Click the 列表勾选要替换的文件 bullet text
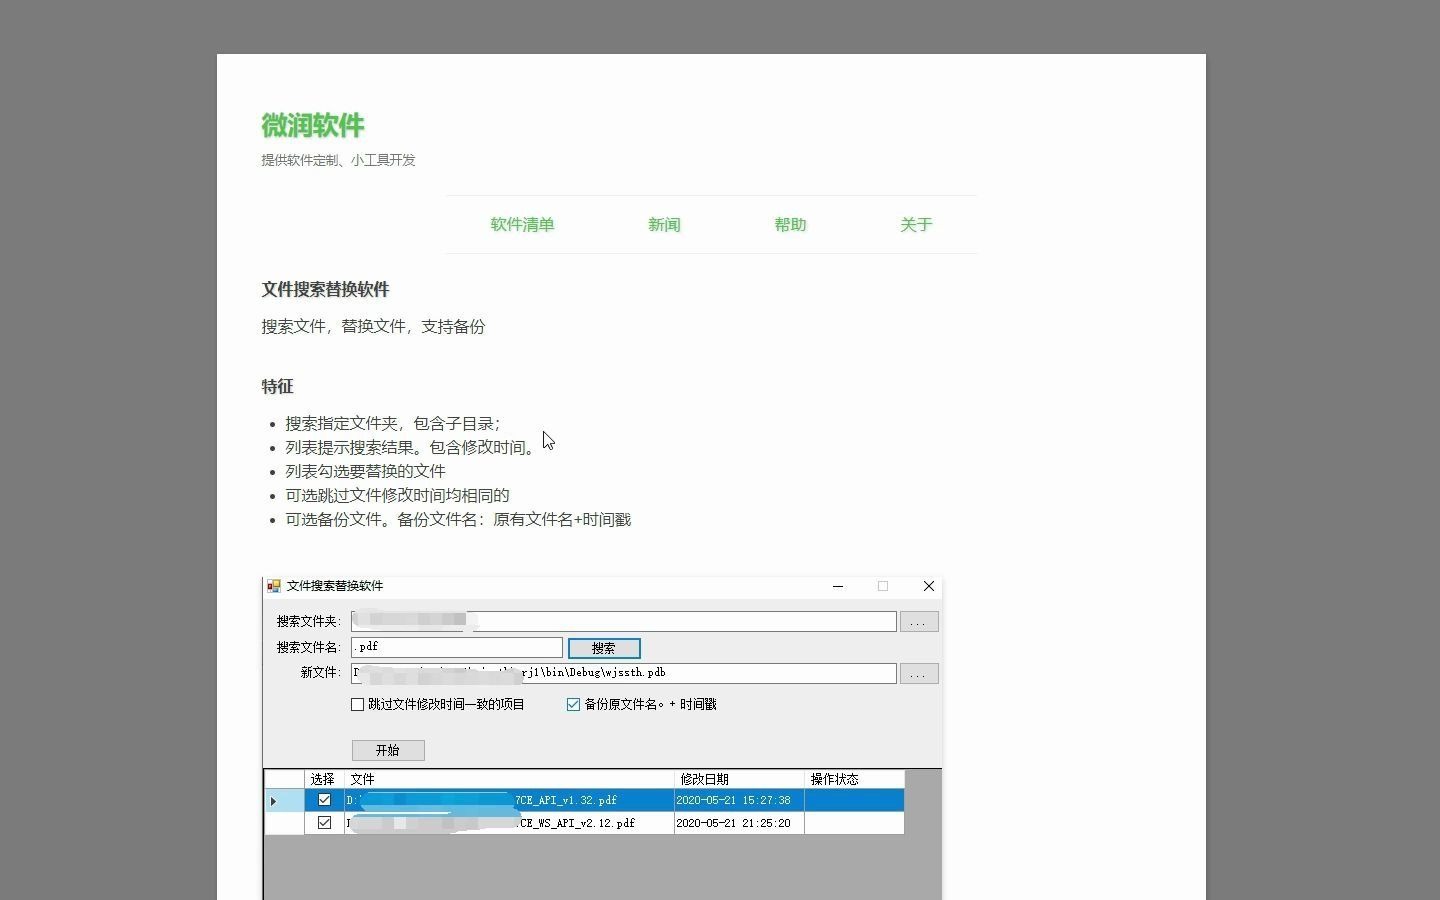Viewport: 1440px width, 900px height. tap(365, 472)
